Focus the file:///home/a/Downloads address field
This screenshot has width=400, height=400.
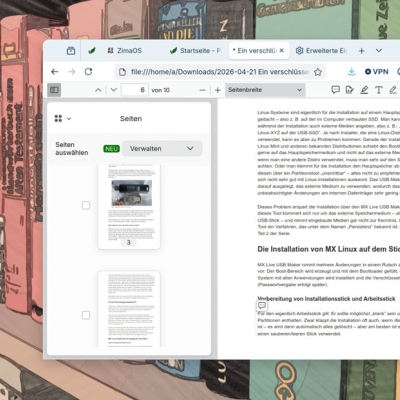click(x=220, y=72)
